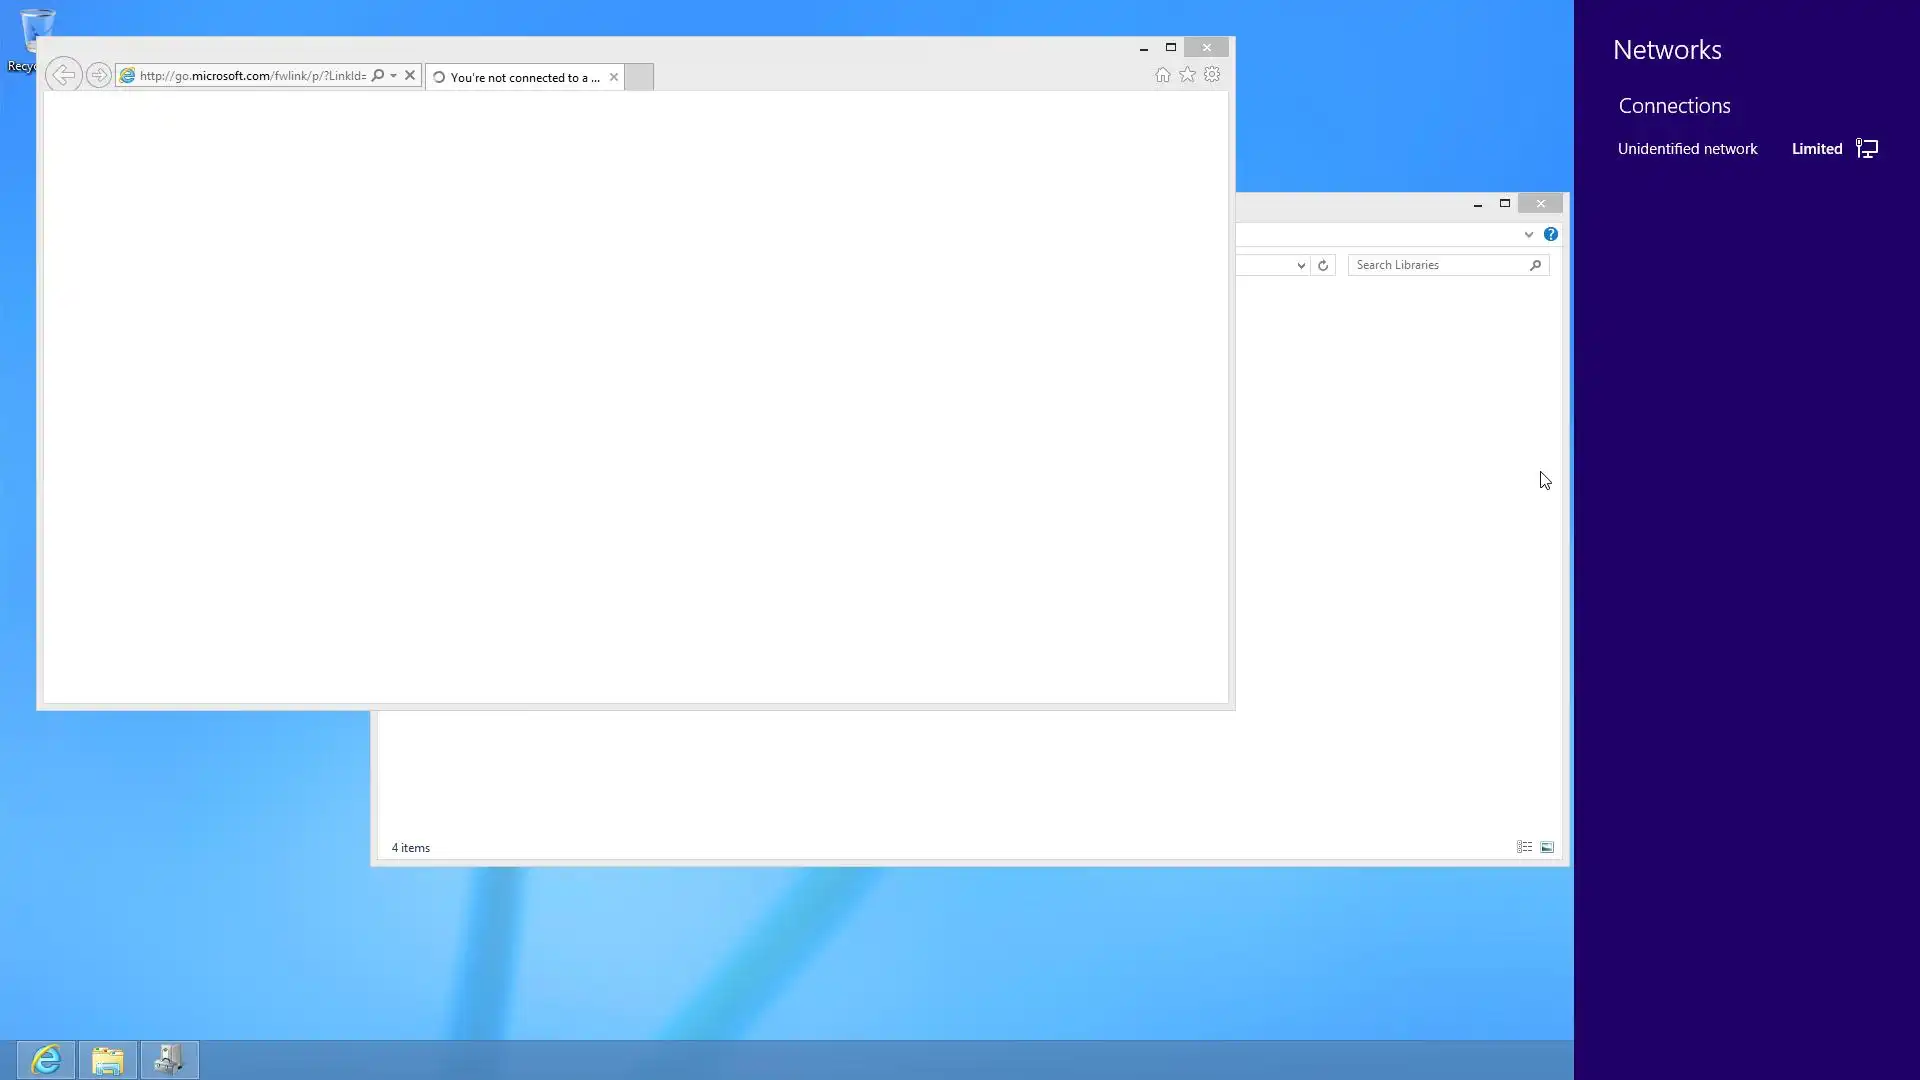Click the Search Libraries input field
1920x1080 pixels.
point(1439,265)
